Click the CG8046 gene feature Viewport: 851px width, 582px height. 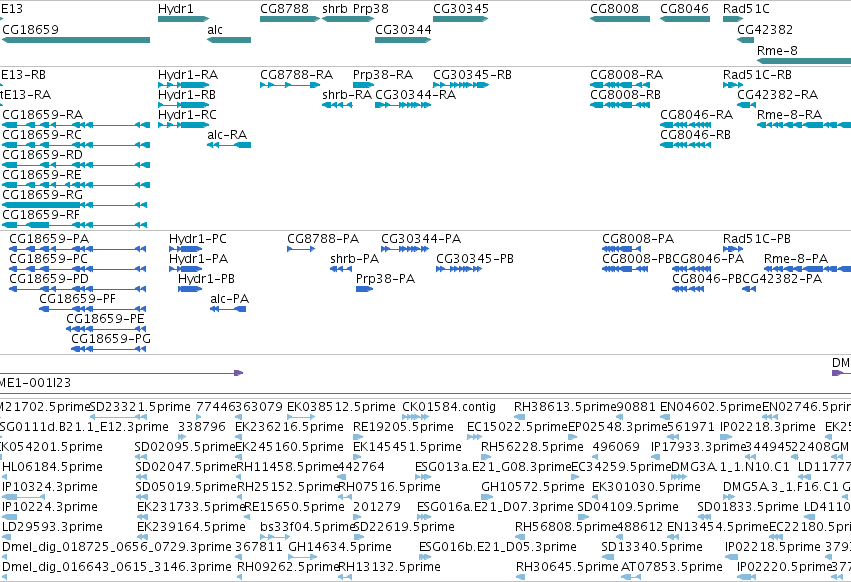[684, 19]
